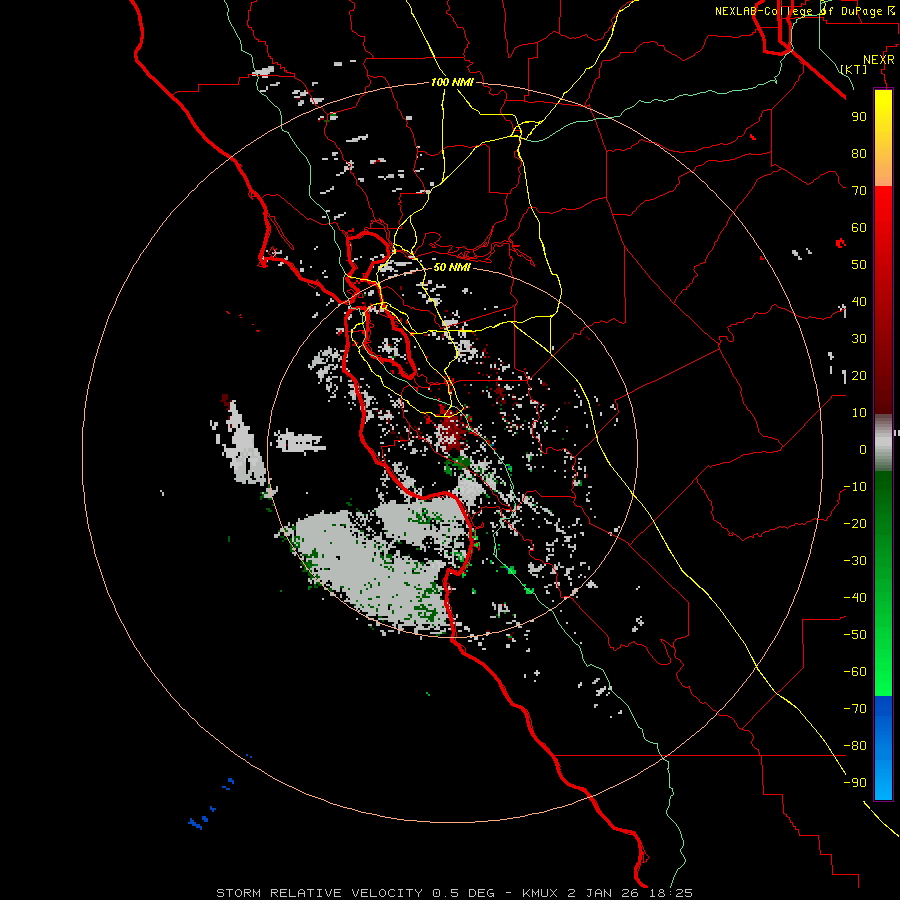This screenshot has height=900, width=900.
Task: Click the 10 value on velocity scale
Action: pos(859,413)
